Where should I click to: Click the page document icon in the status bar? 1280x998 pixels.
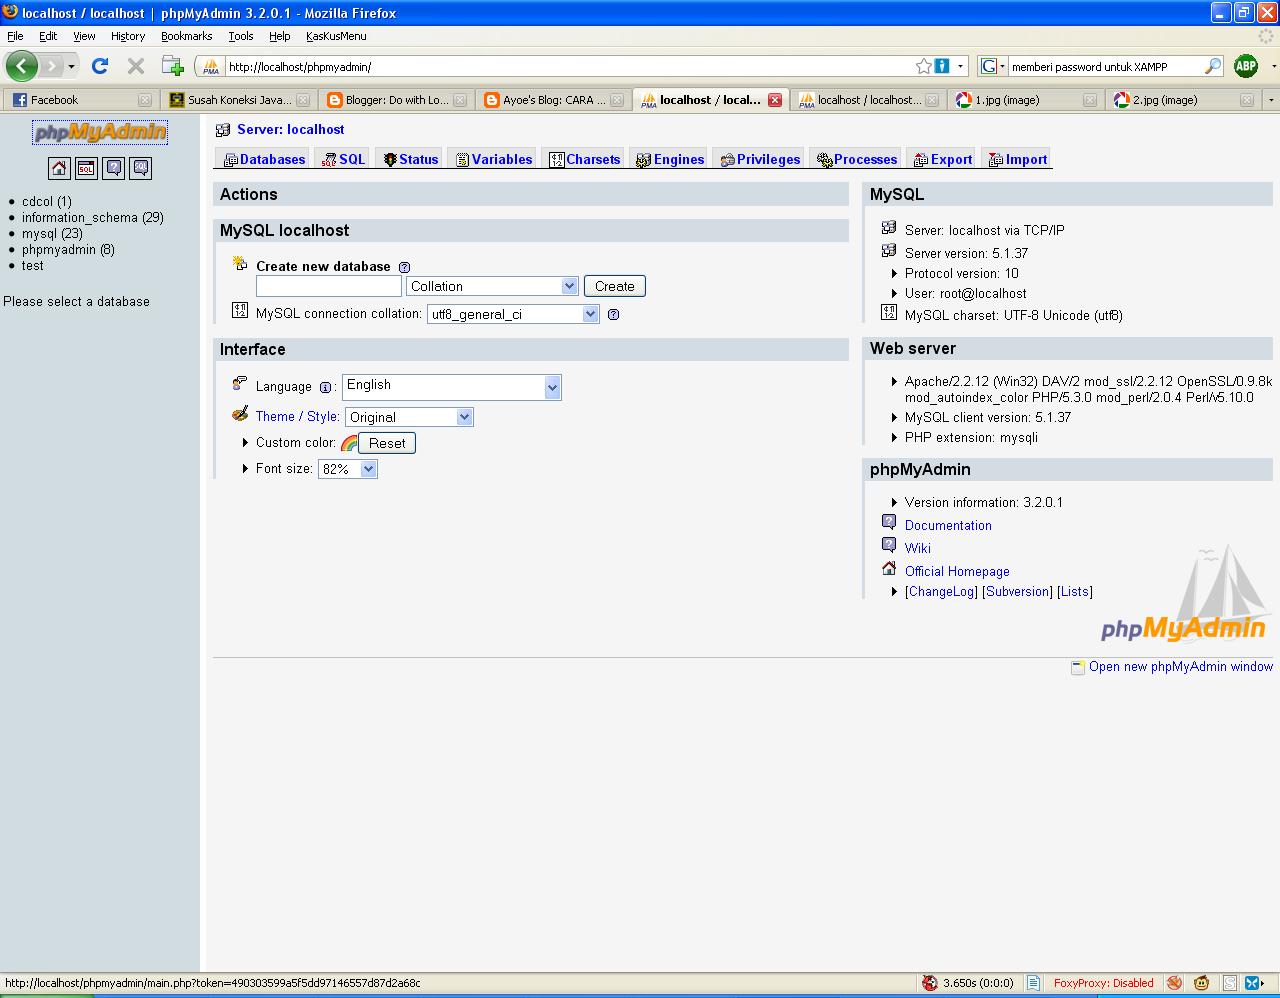[1033, 983]
